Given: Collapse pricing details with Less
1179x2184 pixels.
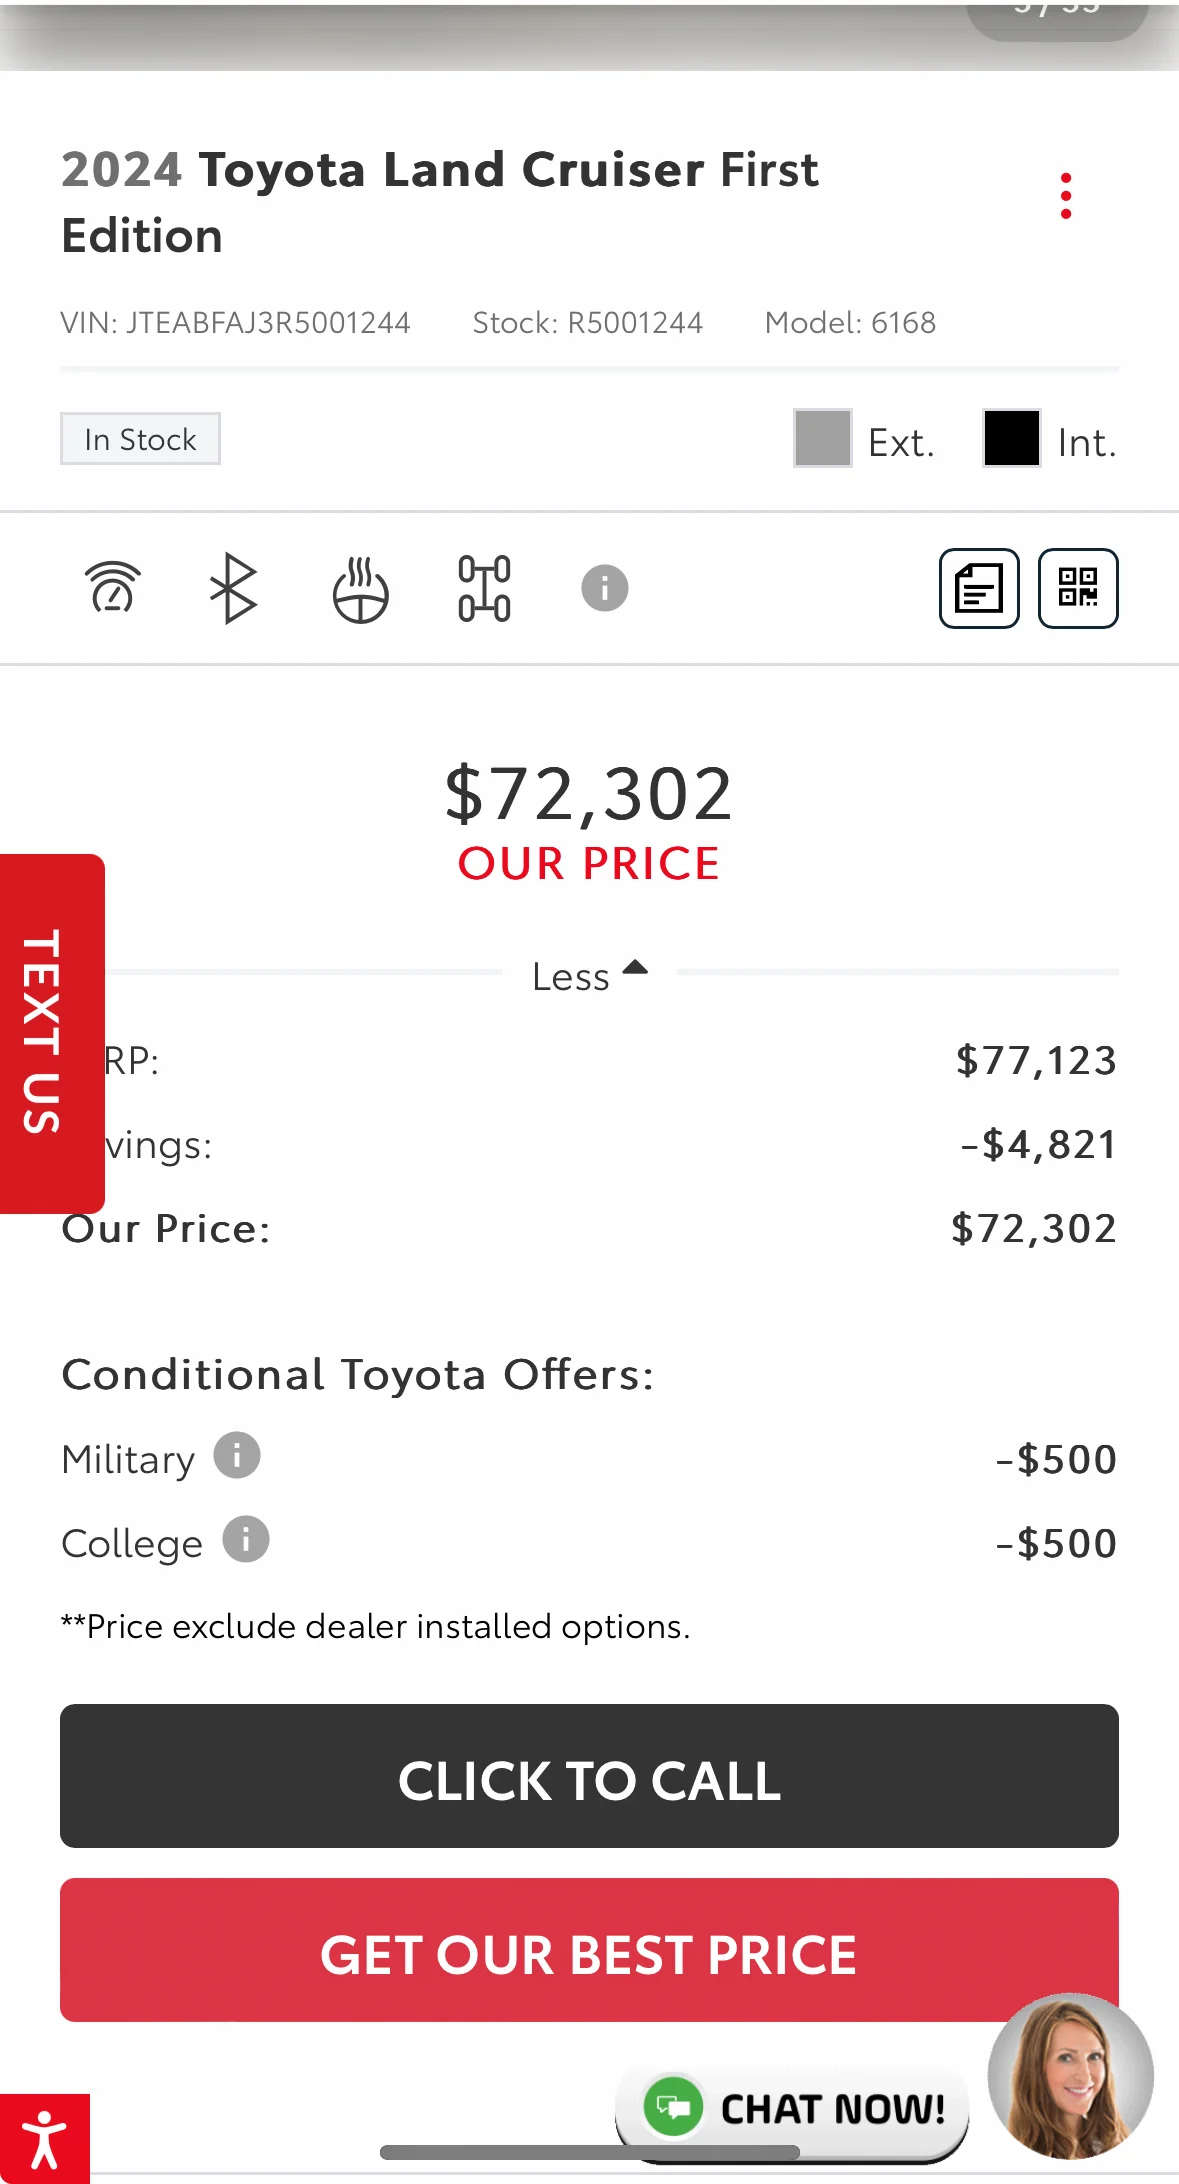Looking at the screenshot, I should [590, 976].
